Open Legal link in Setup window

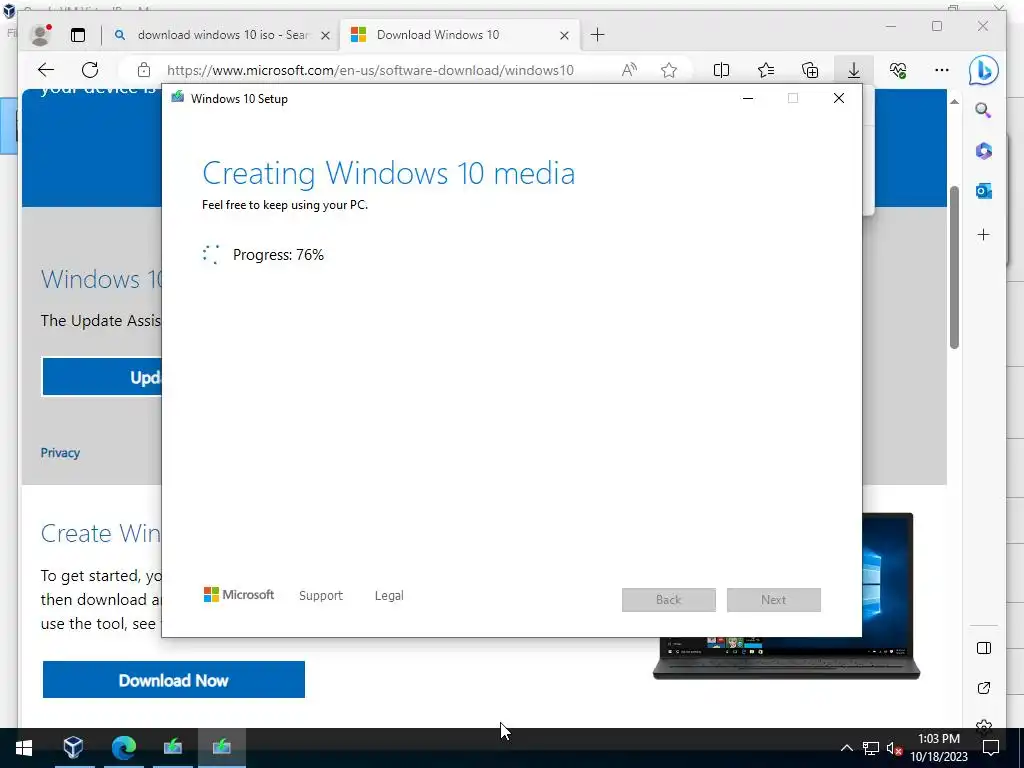[389, 596]
